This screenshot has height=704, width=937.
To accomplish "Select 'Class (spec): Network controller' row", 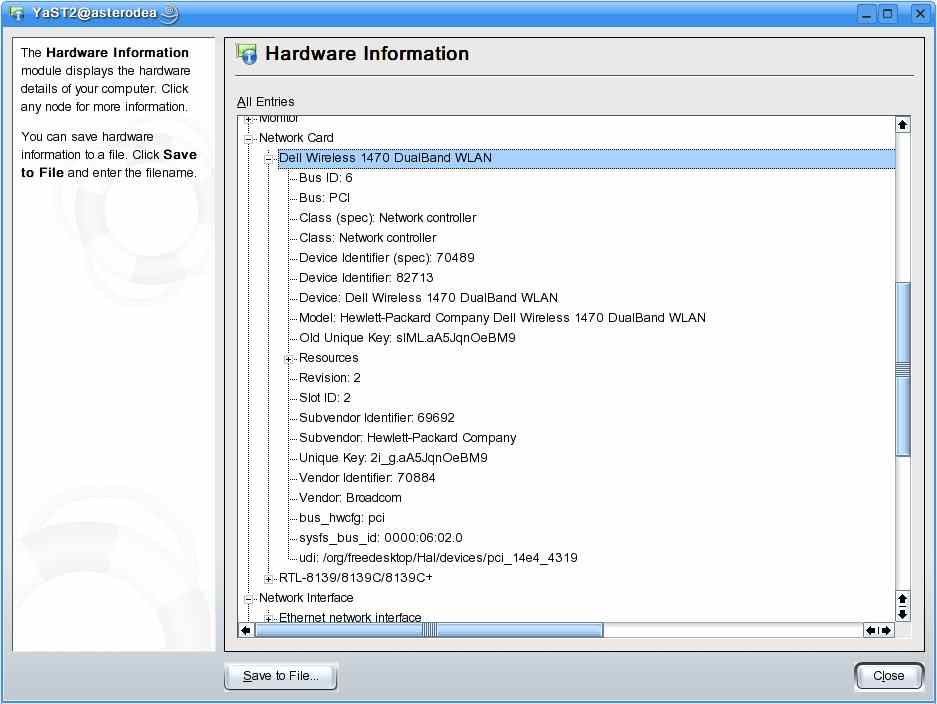I will (x=388, y=218).
